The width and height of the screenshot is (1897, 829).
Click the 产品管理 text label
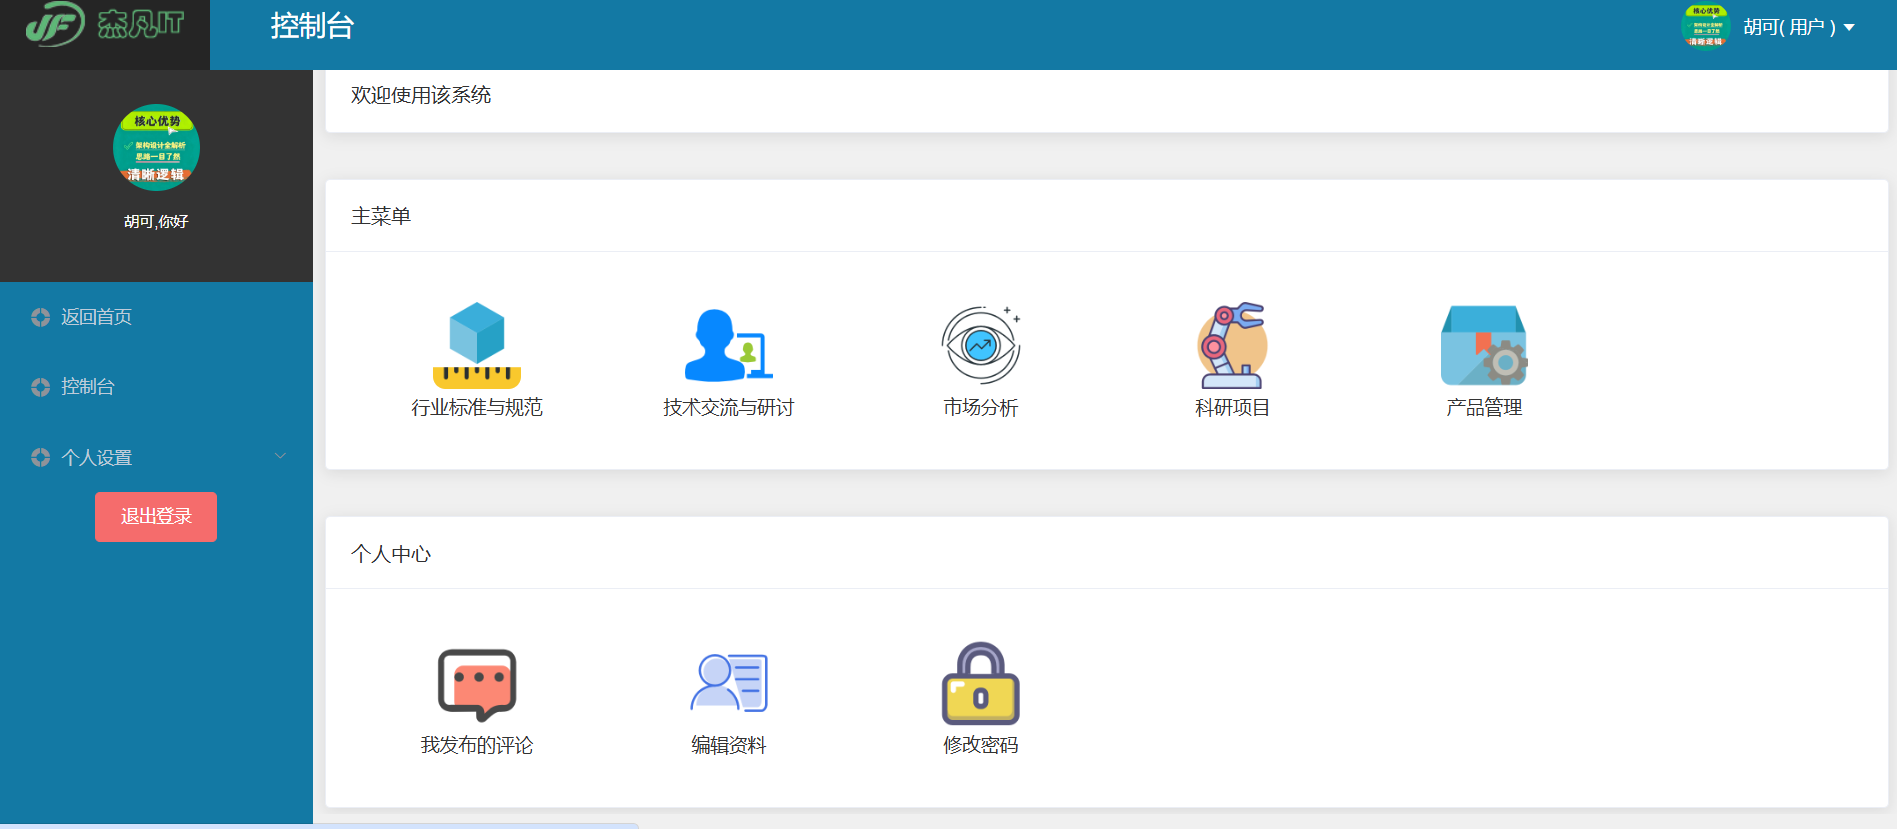tap(1484, 408)
